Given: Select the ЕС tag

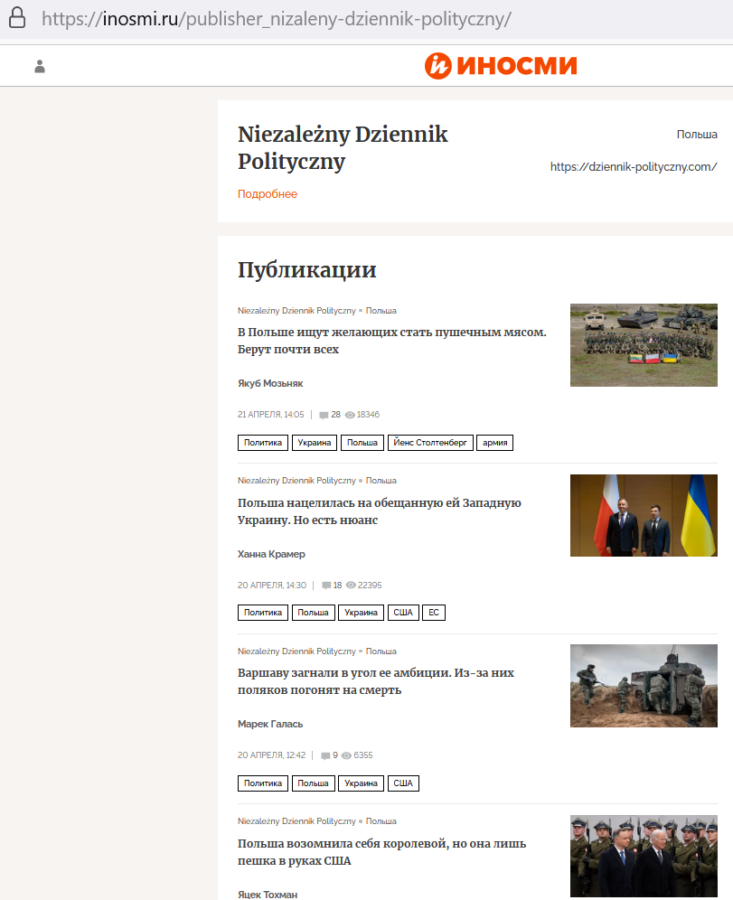Looking at the screenshot, I should coord(433,613).
